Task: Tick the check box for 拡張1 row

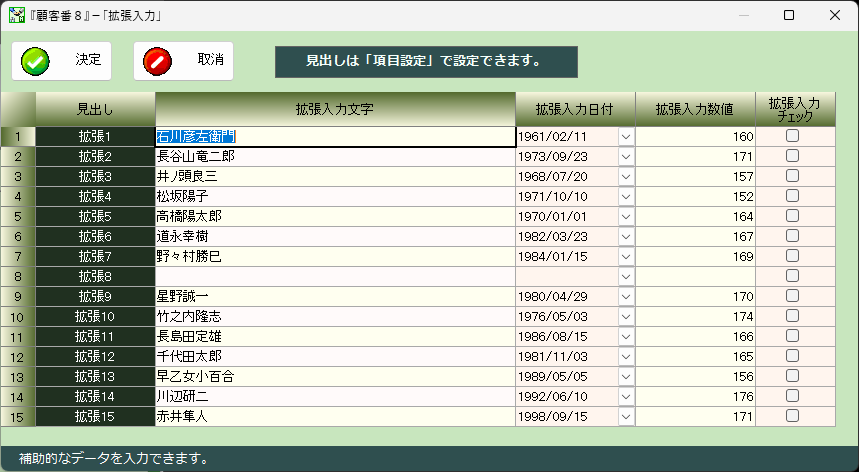Action: (x=792, y=136)
